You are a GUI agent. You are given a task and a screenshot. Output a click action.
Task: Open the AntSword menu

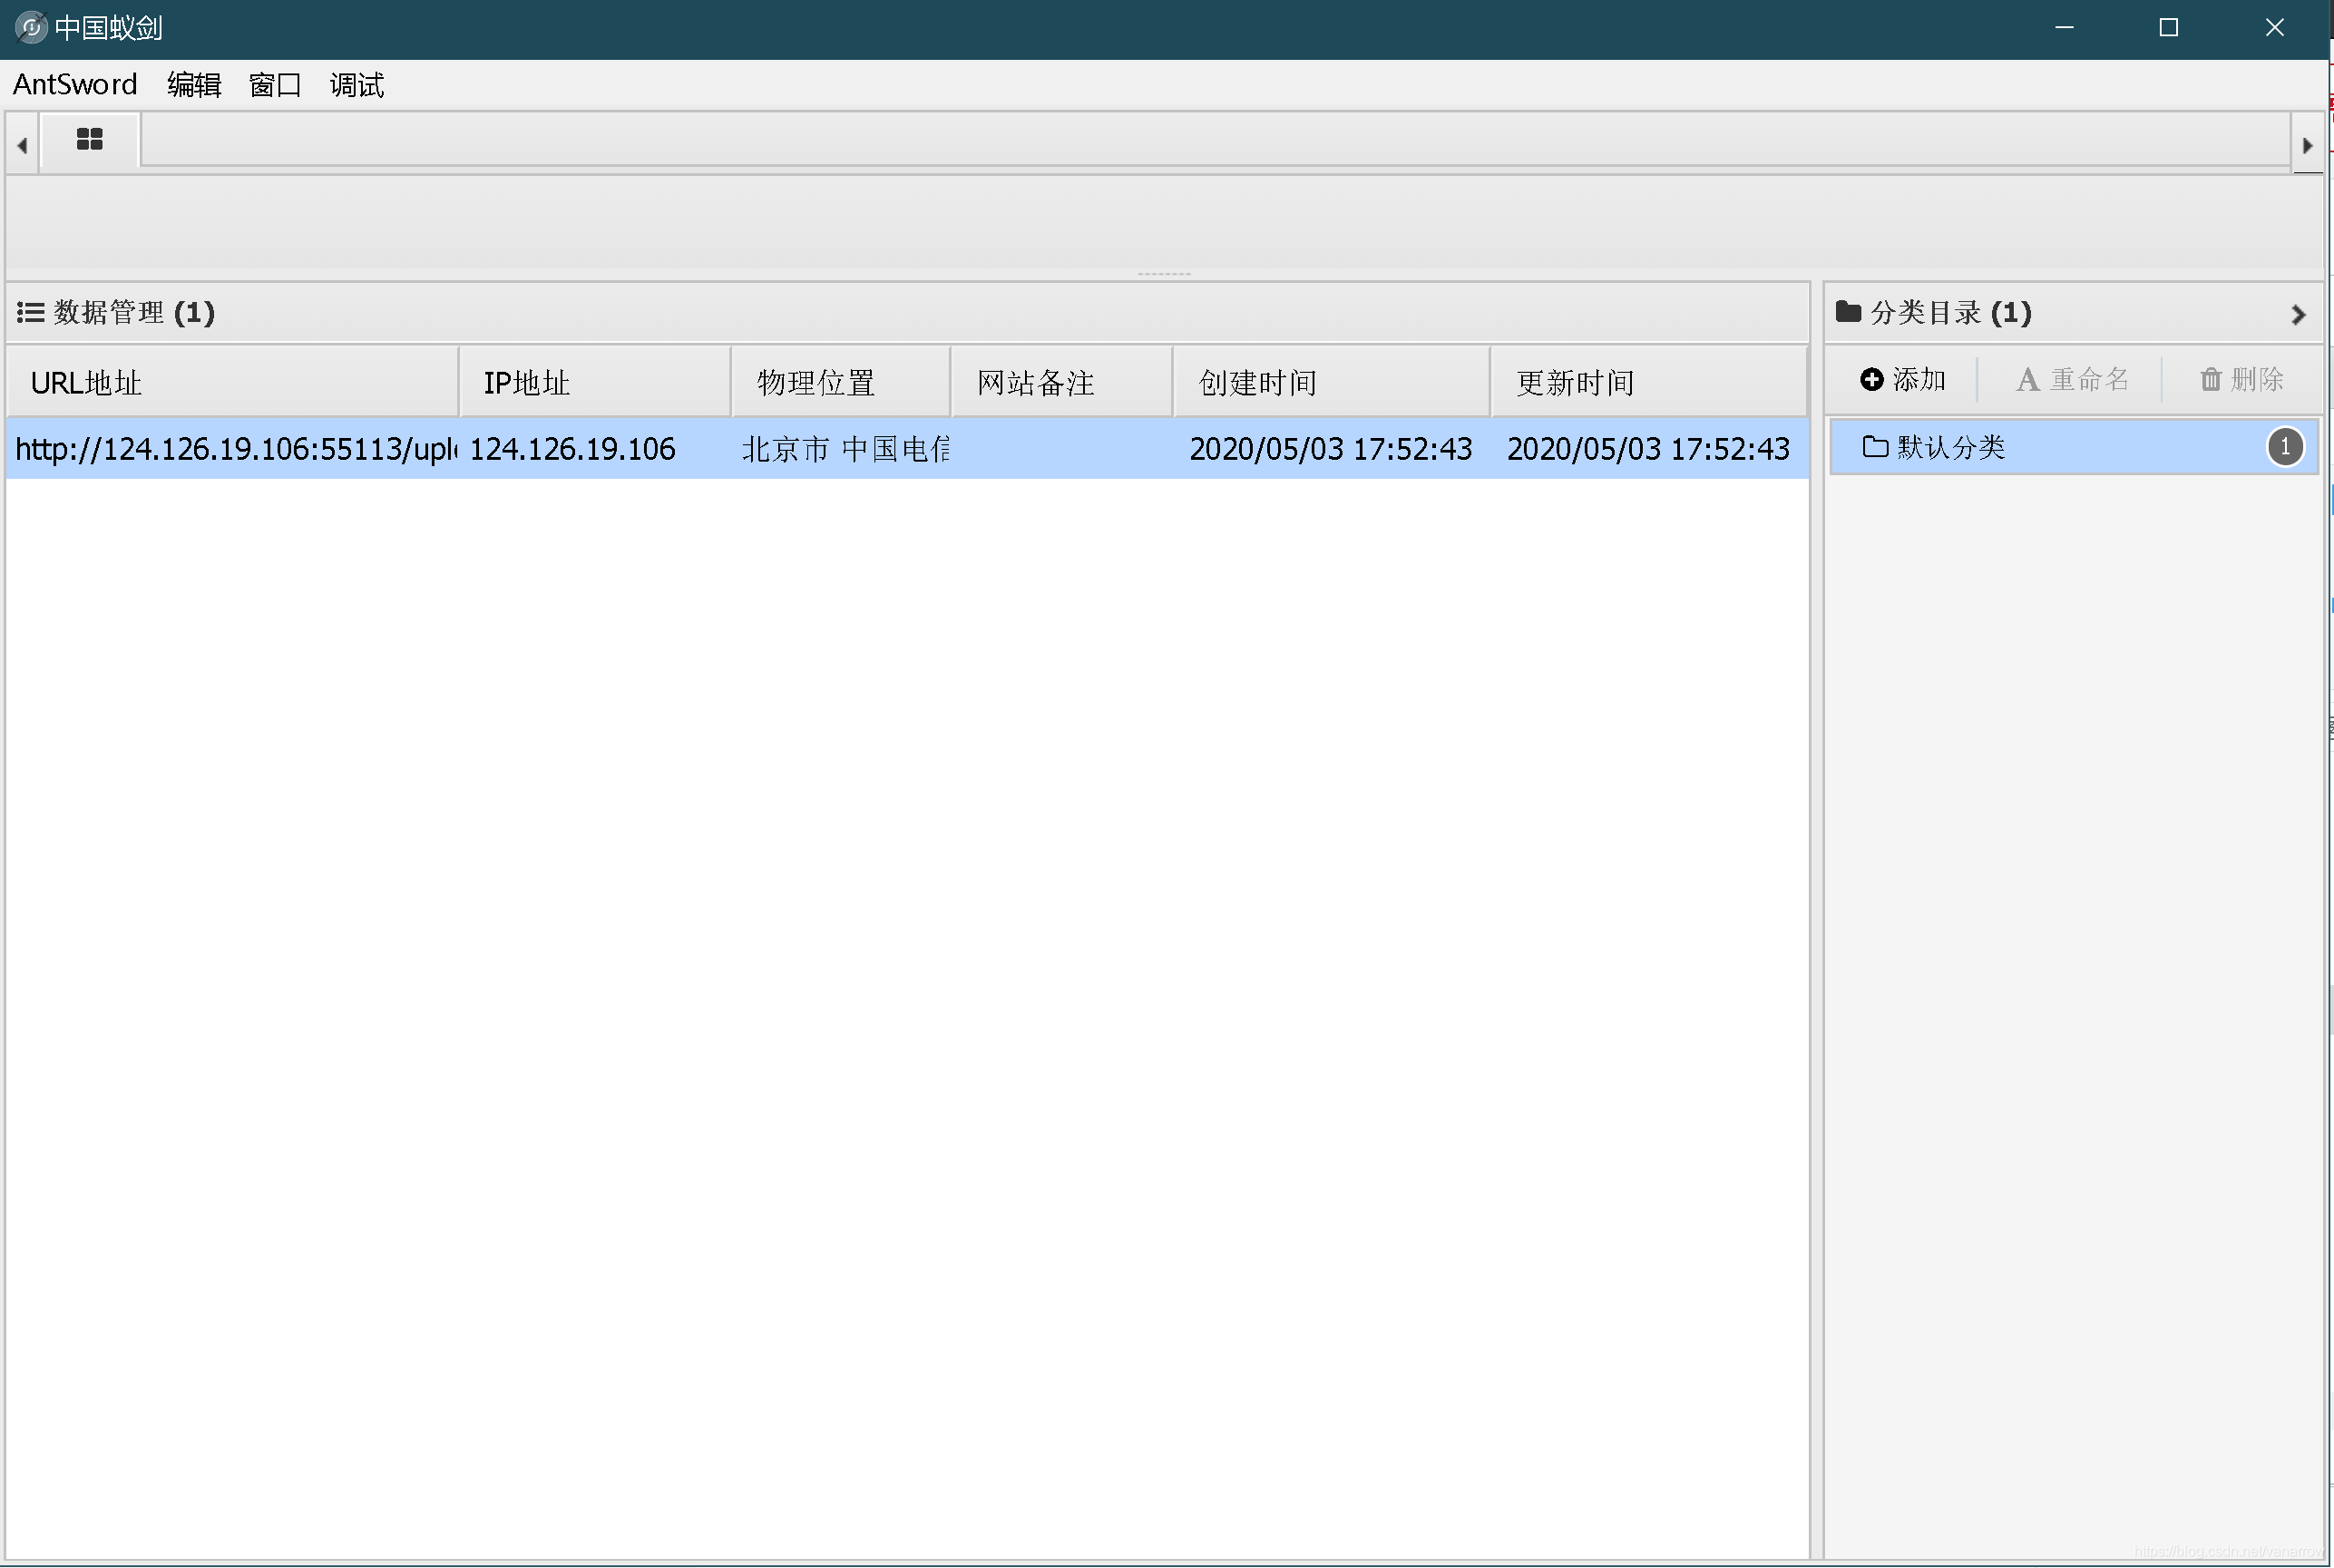point(75,85)
